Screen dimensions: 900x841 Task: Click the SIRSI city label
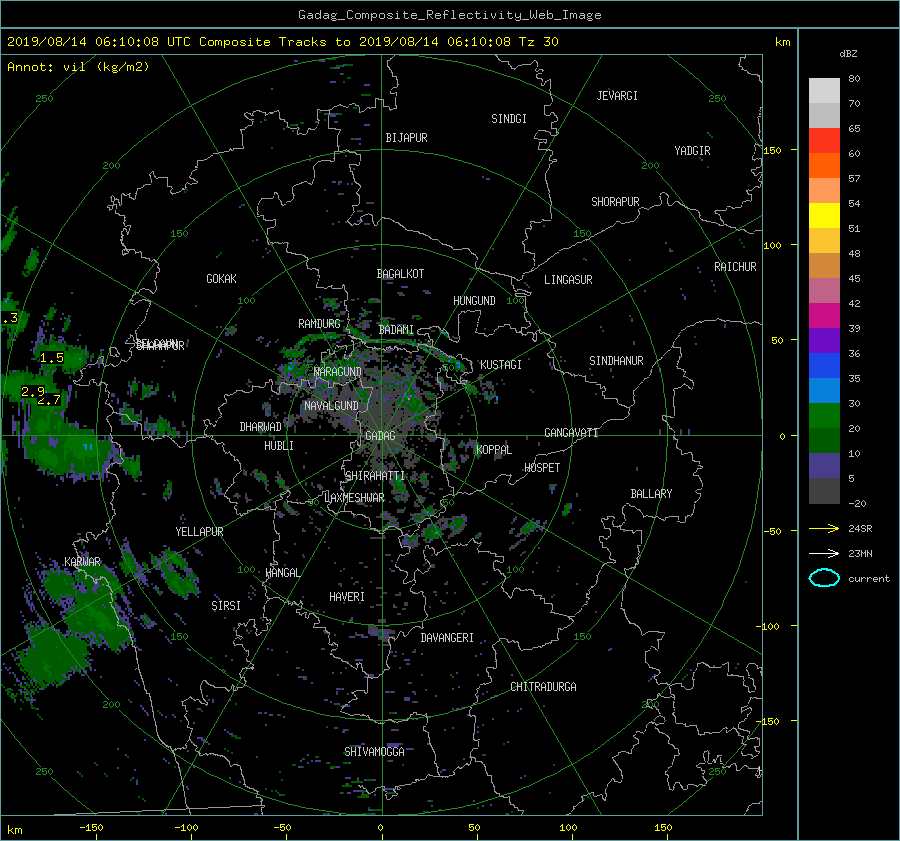pyautogui.click(x=226, y=606)
